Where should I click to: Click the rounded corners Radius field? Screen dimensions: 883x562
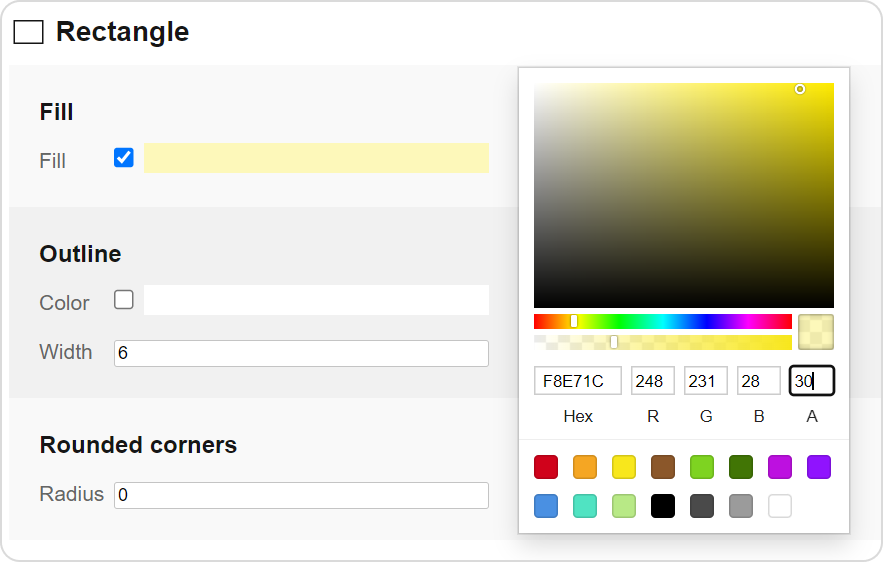pyautogui.click(x=301, y=495)
